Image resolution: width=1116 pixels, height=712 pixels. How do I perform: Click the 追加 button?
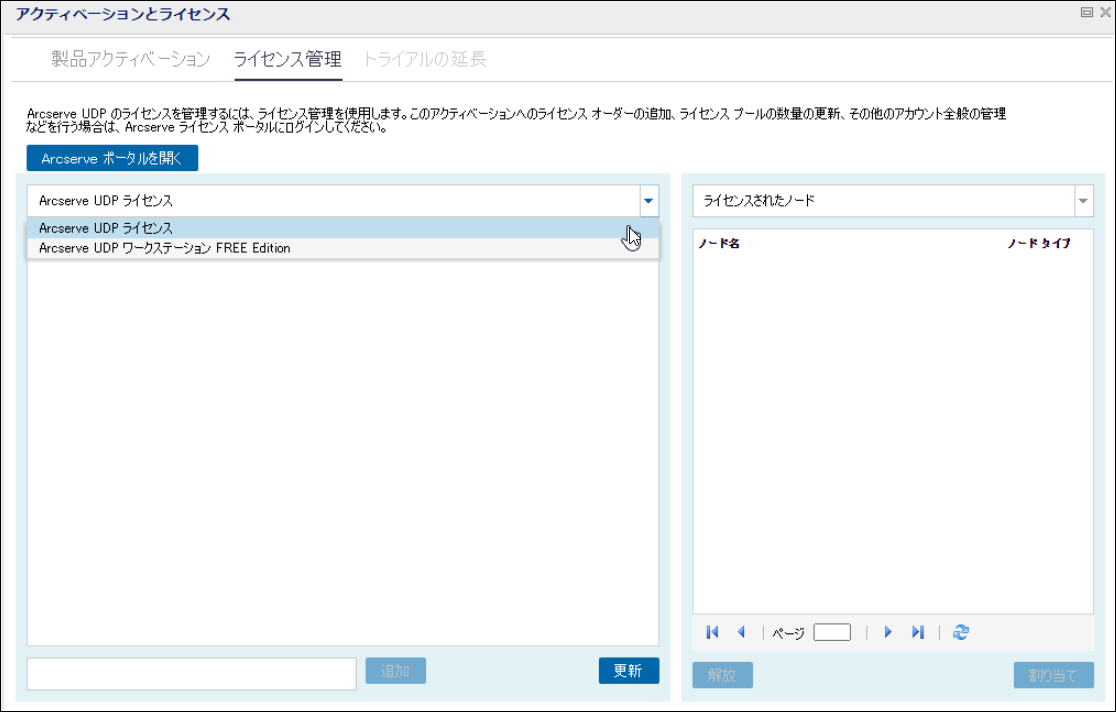click(x=395, y=671)
